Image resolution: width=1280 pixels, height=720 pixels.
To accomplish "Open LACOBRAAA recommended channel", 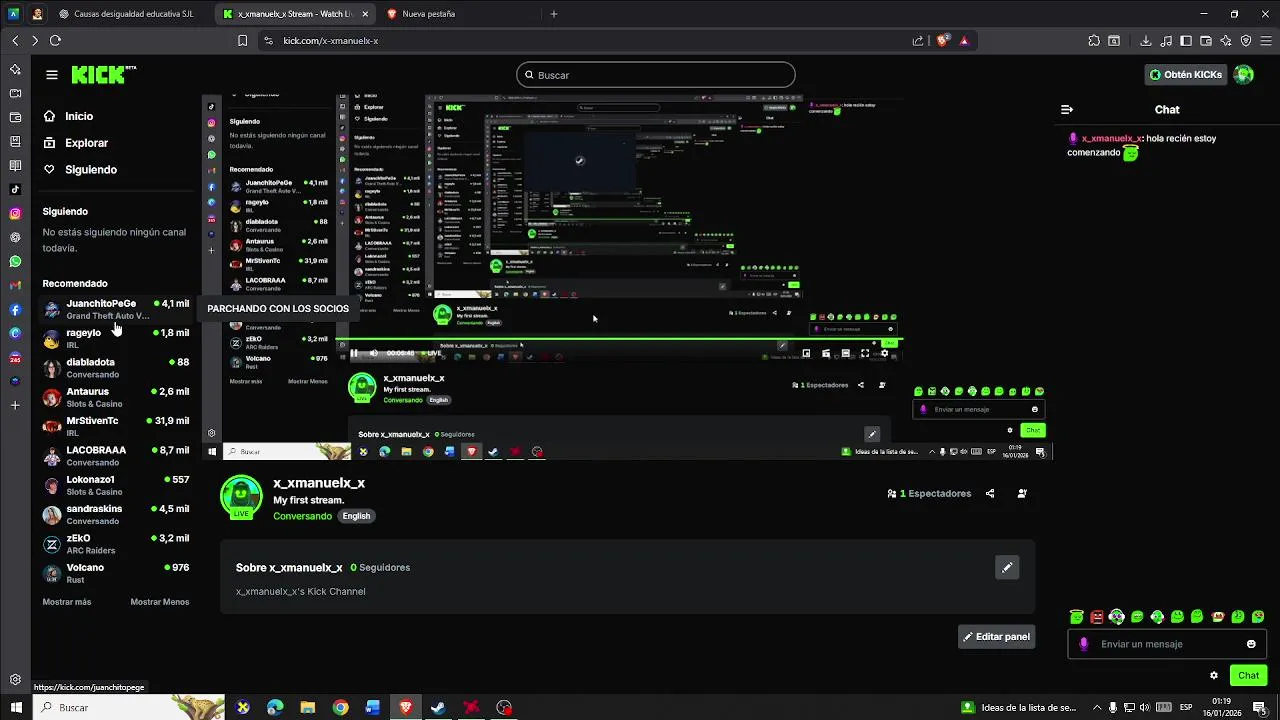I will pyautogui.click(x=116, y=456).
